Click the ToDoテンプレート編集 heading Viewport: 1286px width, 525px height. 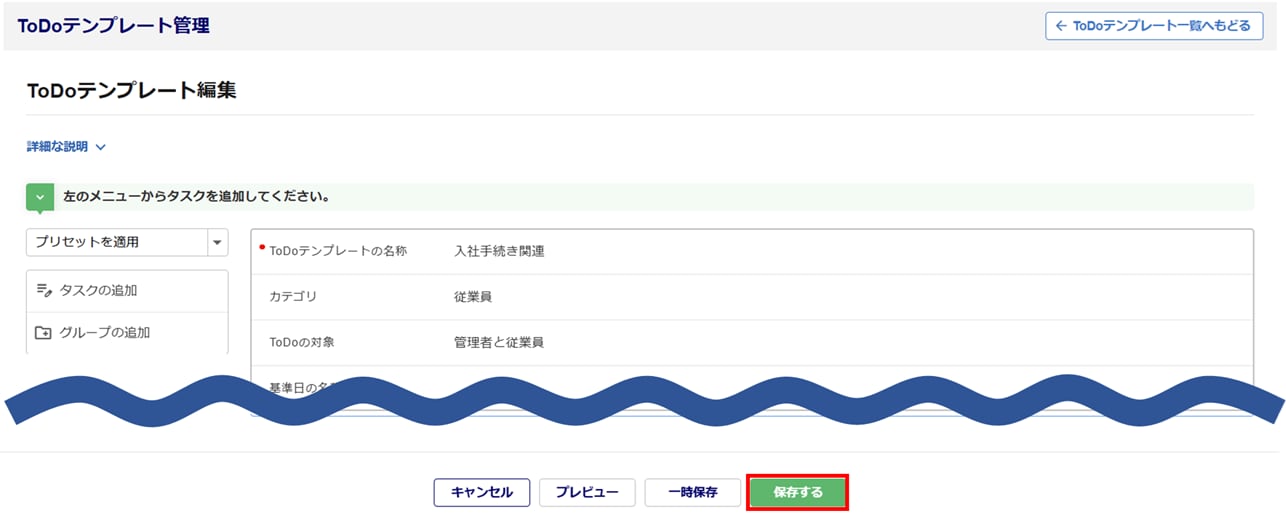[131, 91]
